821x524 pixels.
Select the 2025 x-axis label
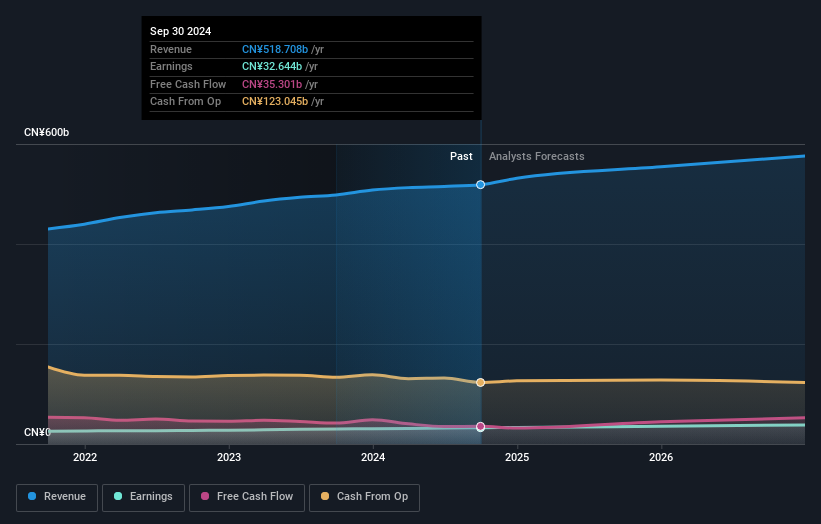coord(517,457)
